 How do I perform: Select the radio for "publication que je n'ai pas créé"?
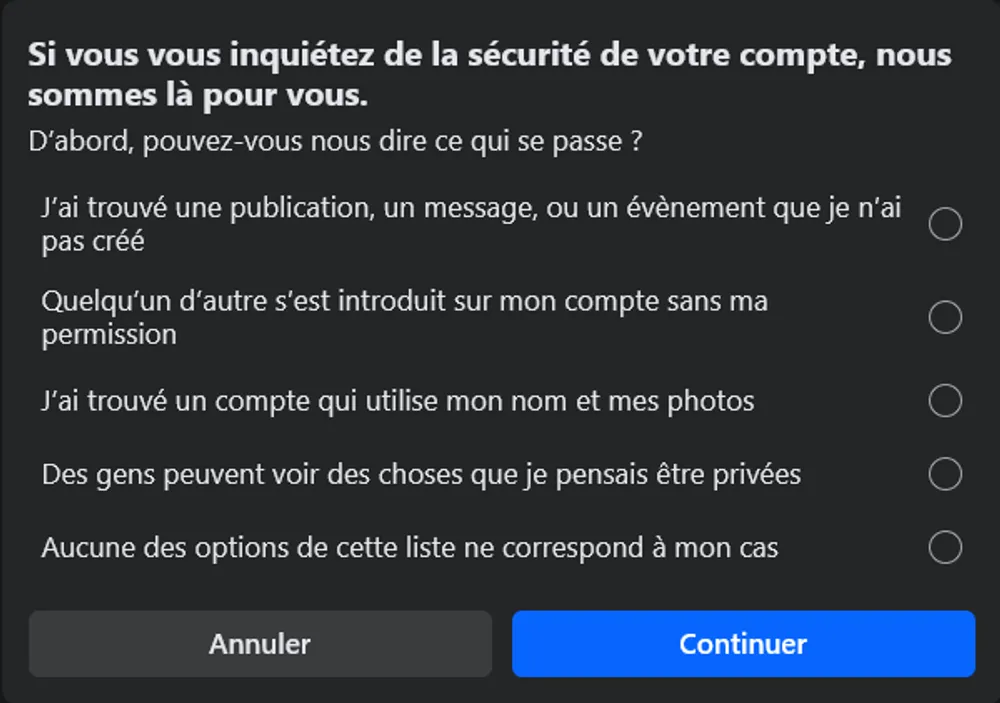click(x=944, y=224)
